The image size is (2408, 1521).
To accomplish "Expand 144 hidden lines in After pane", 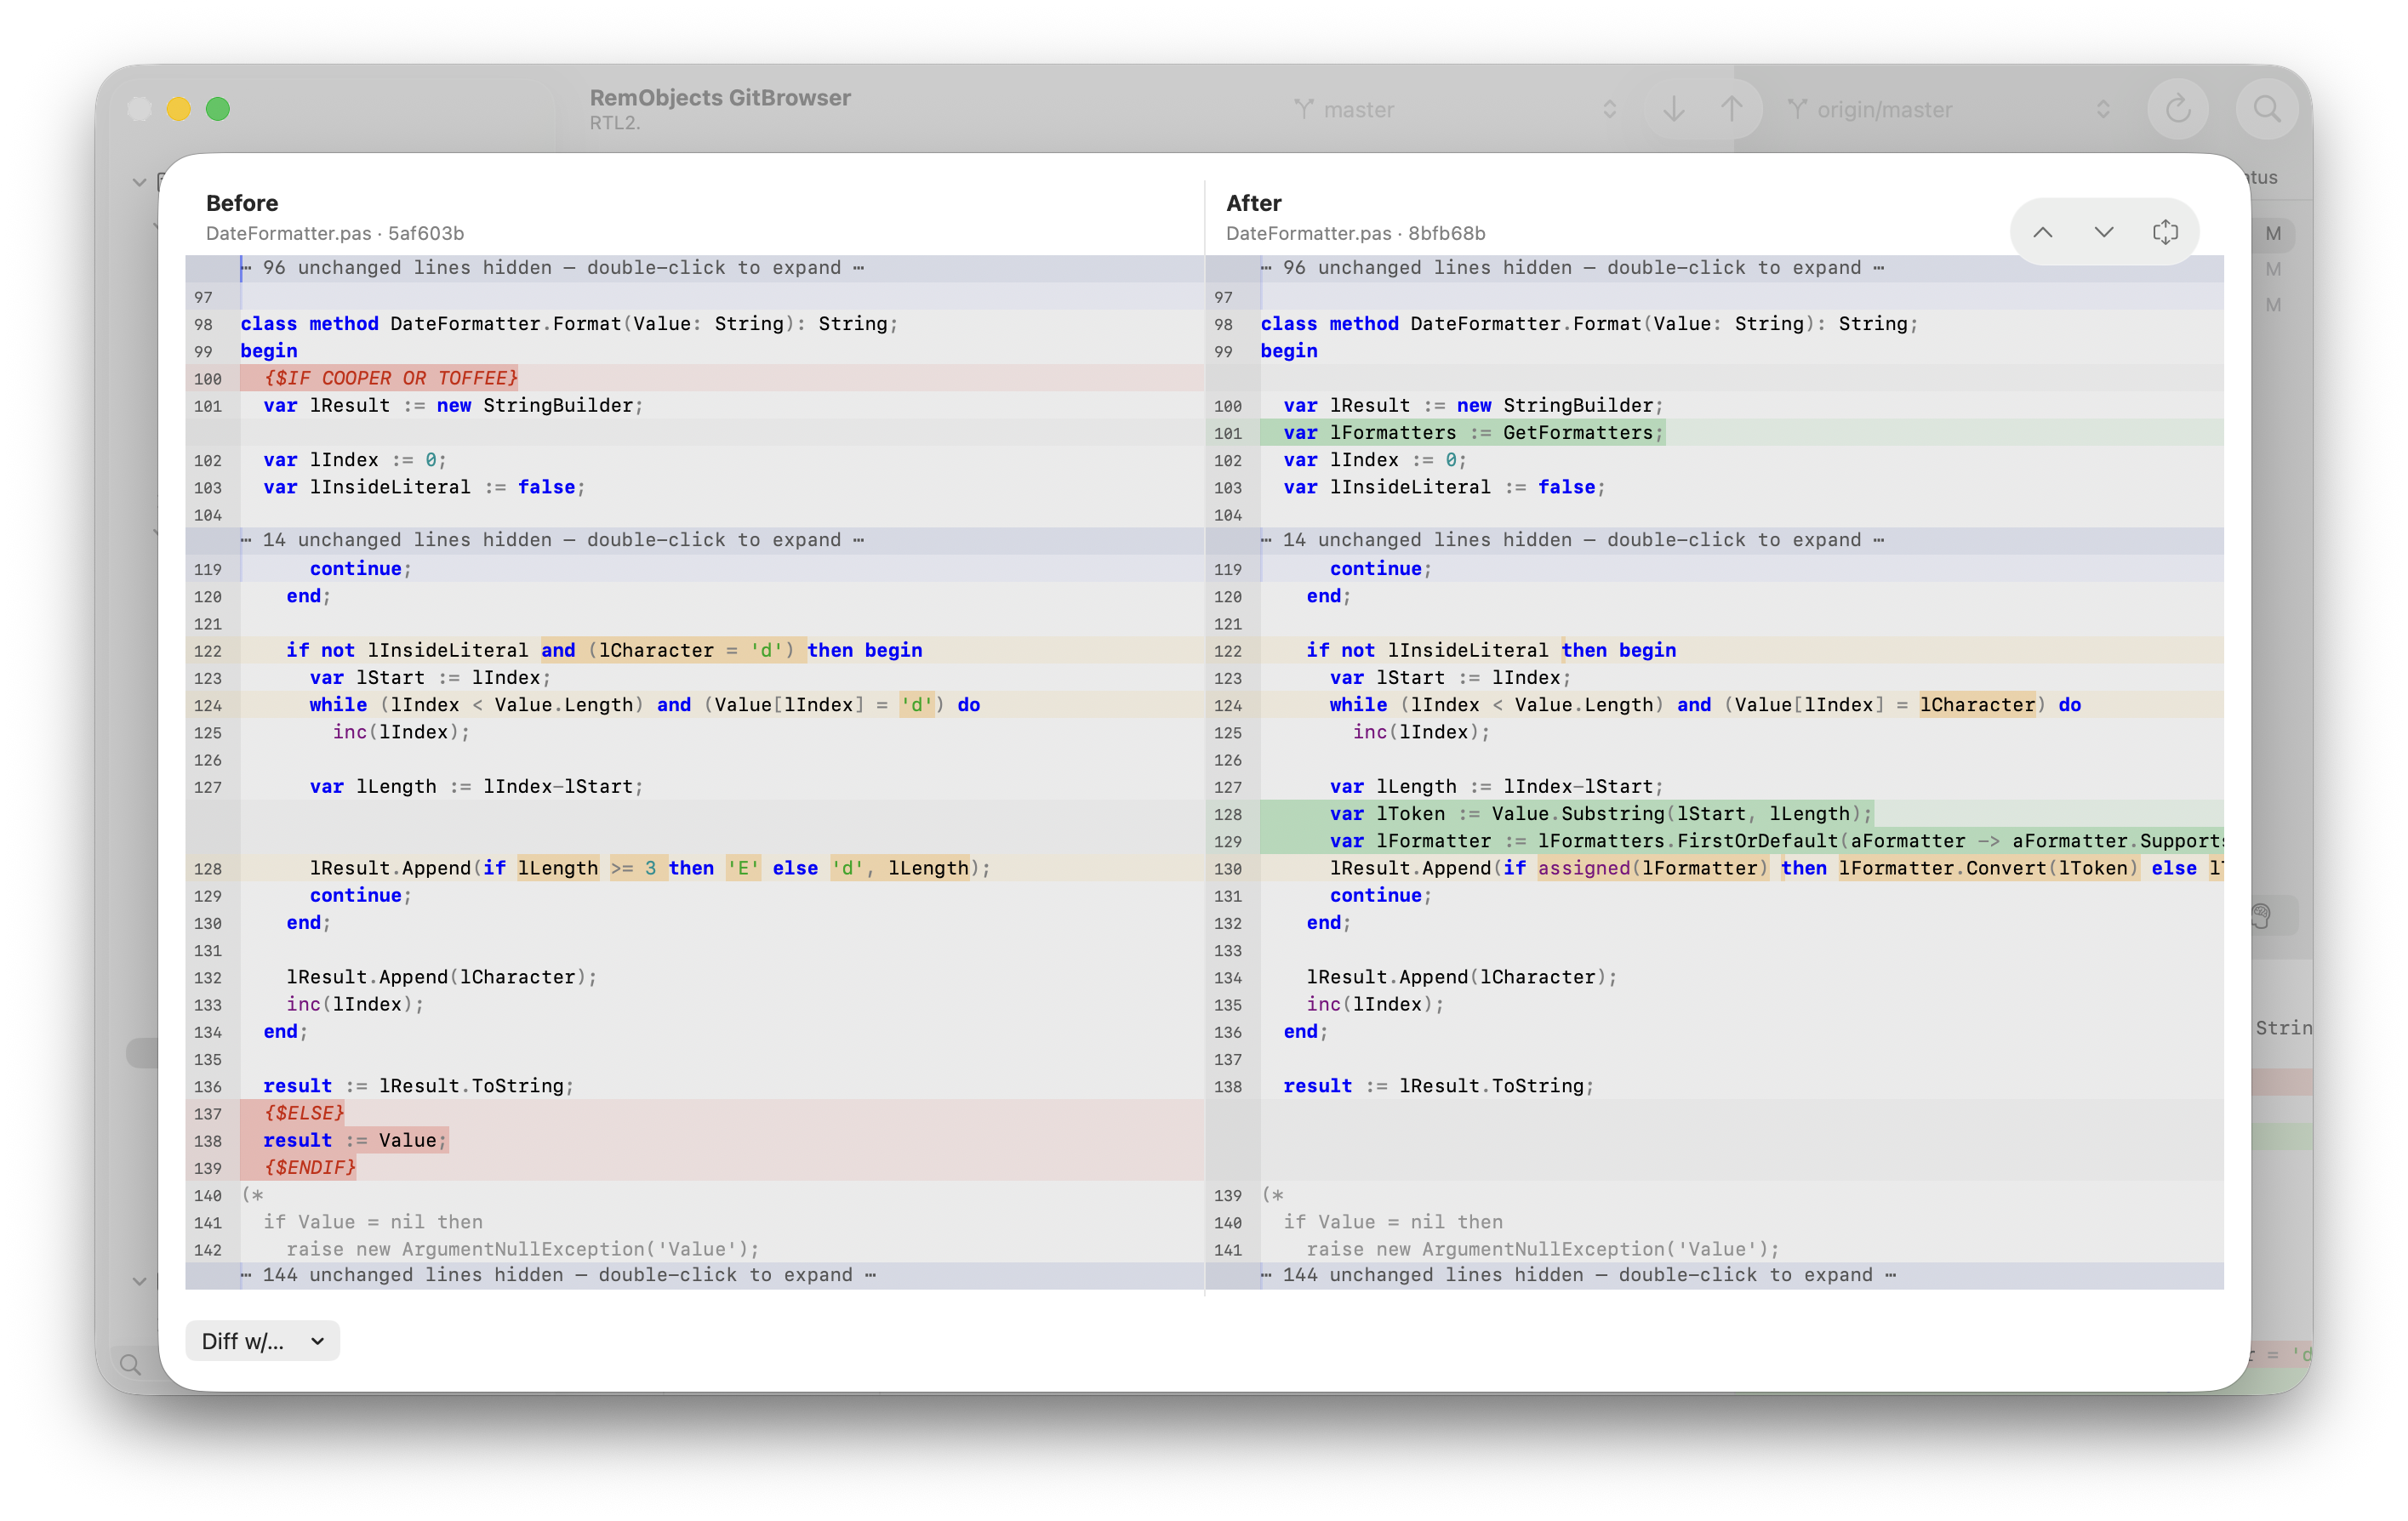I will [x=1714, y=1274].
